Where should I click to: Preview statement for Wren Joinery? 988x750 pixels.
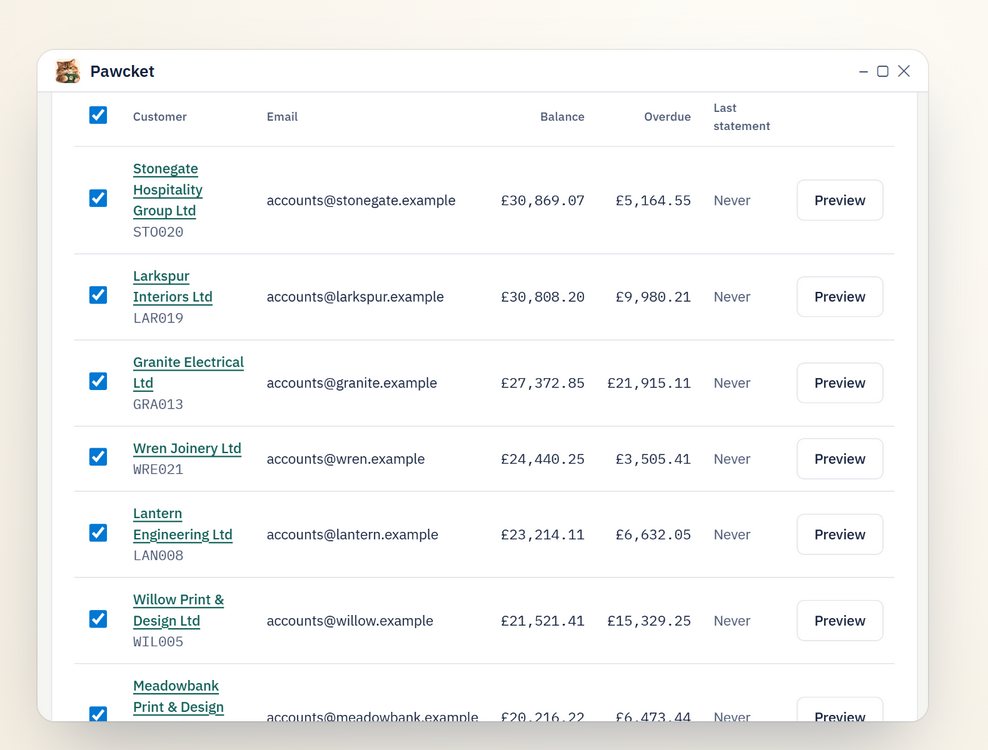click(x=840, y=459)
